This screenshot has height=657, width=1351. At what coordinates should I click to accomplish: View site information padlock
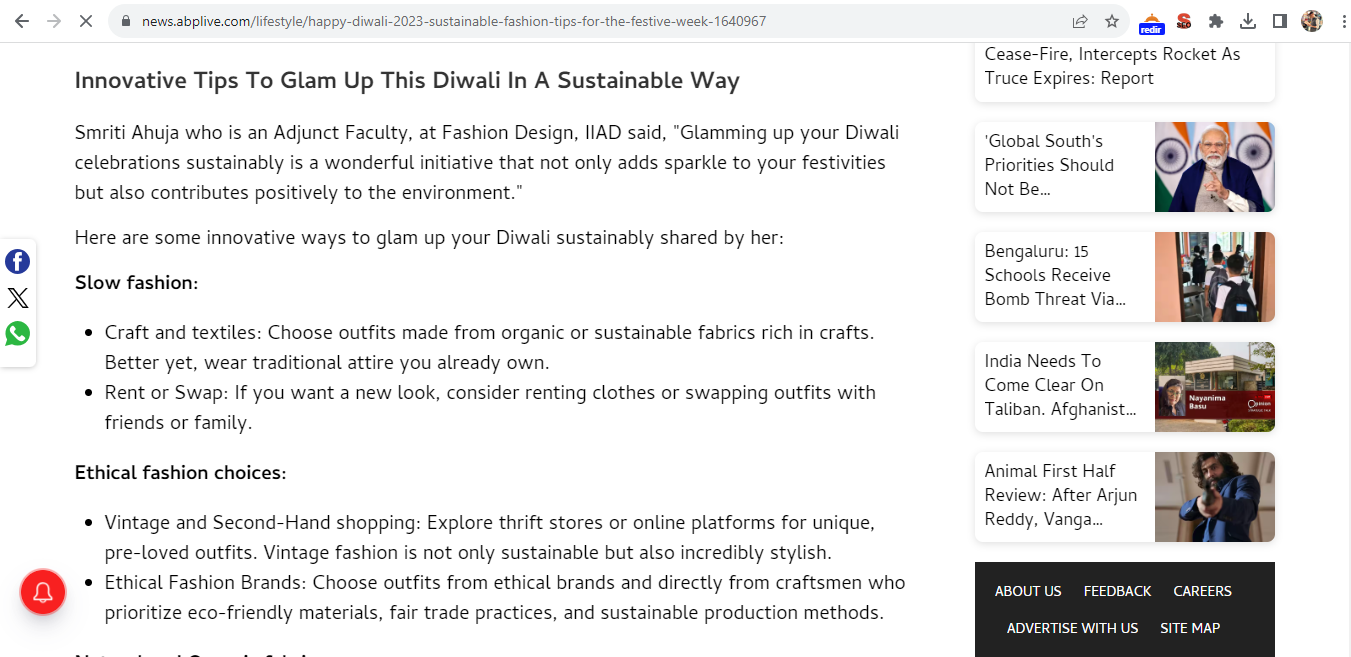(125, 21)
